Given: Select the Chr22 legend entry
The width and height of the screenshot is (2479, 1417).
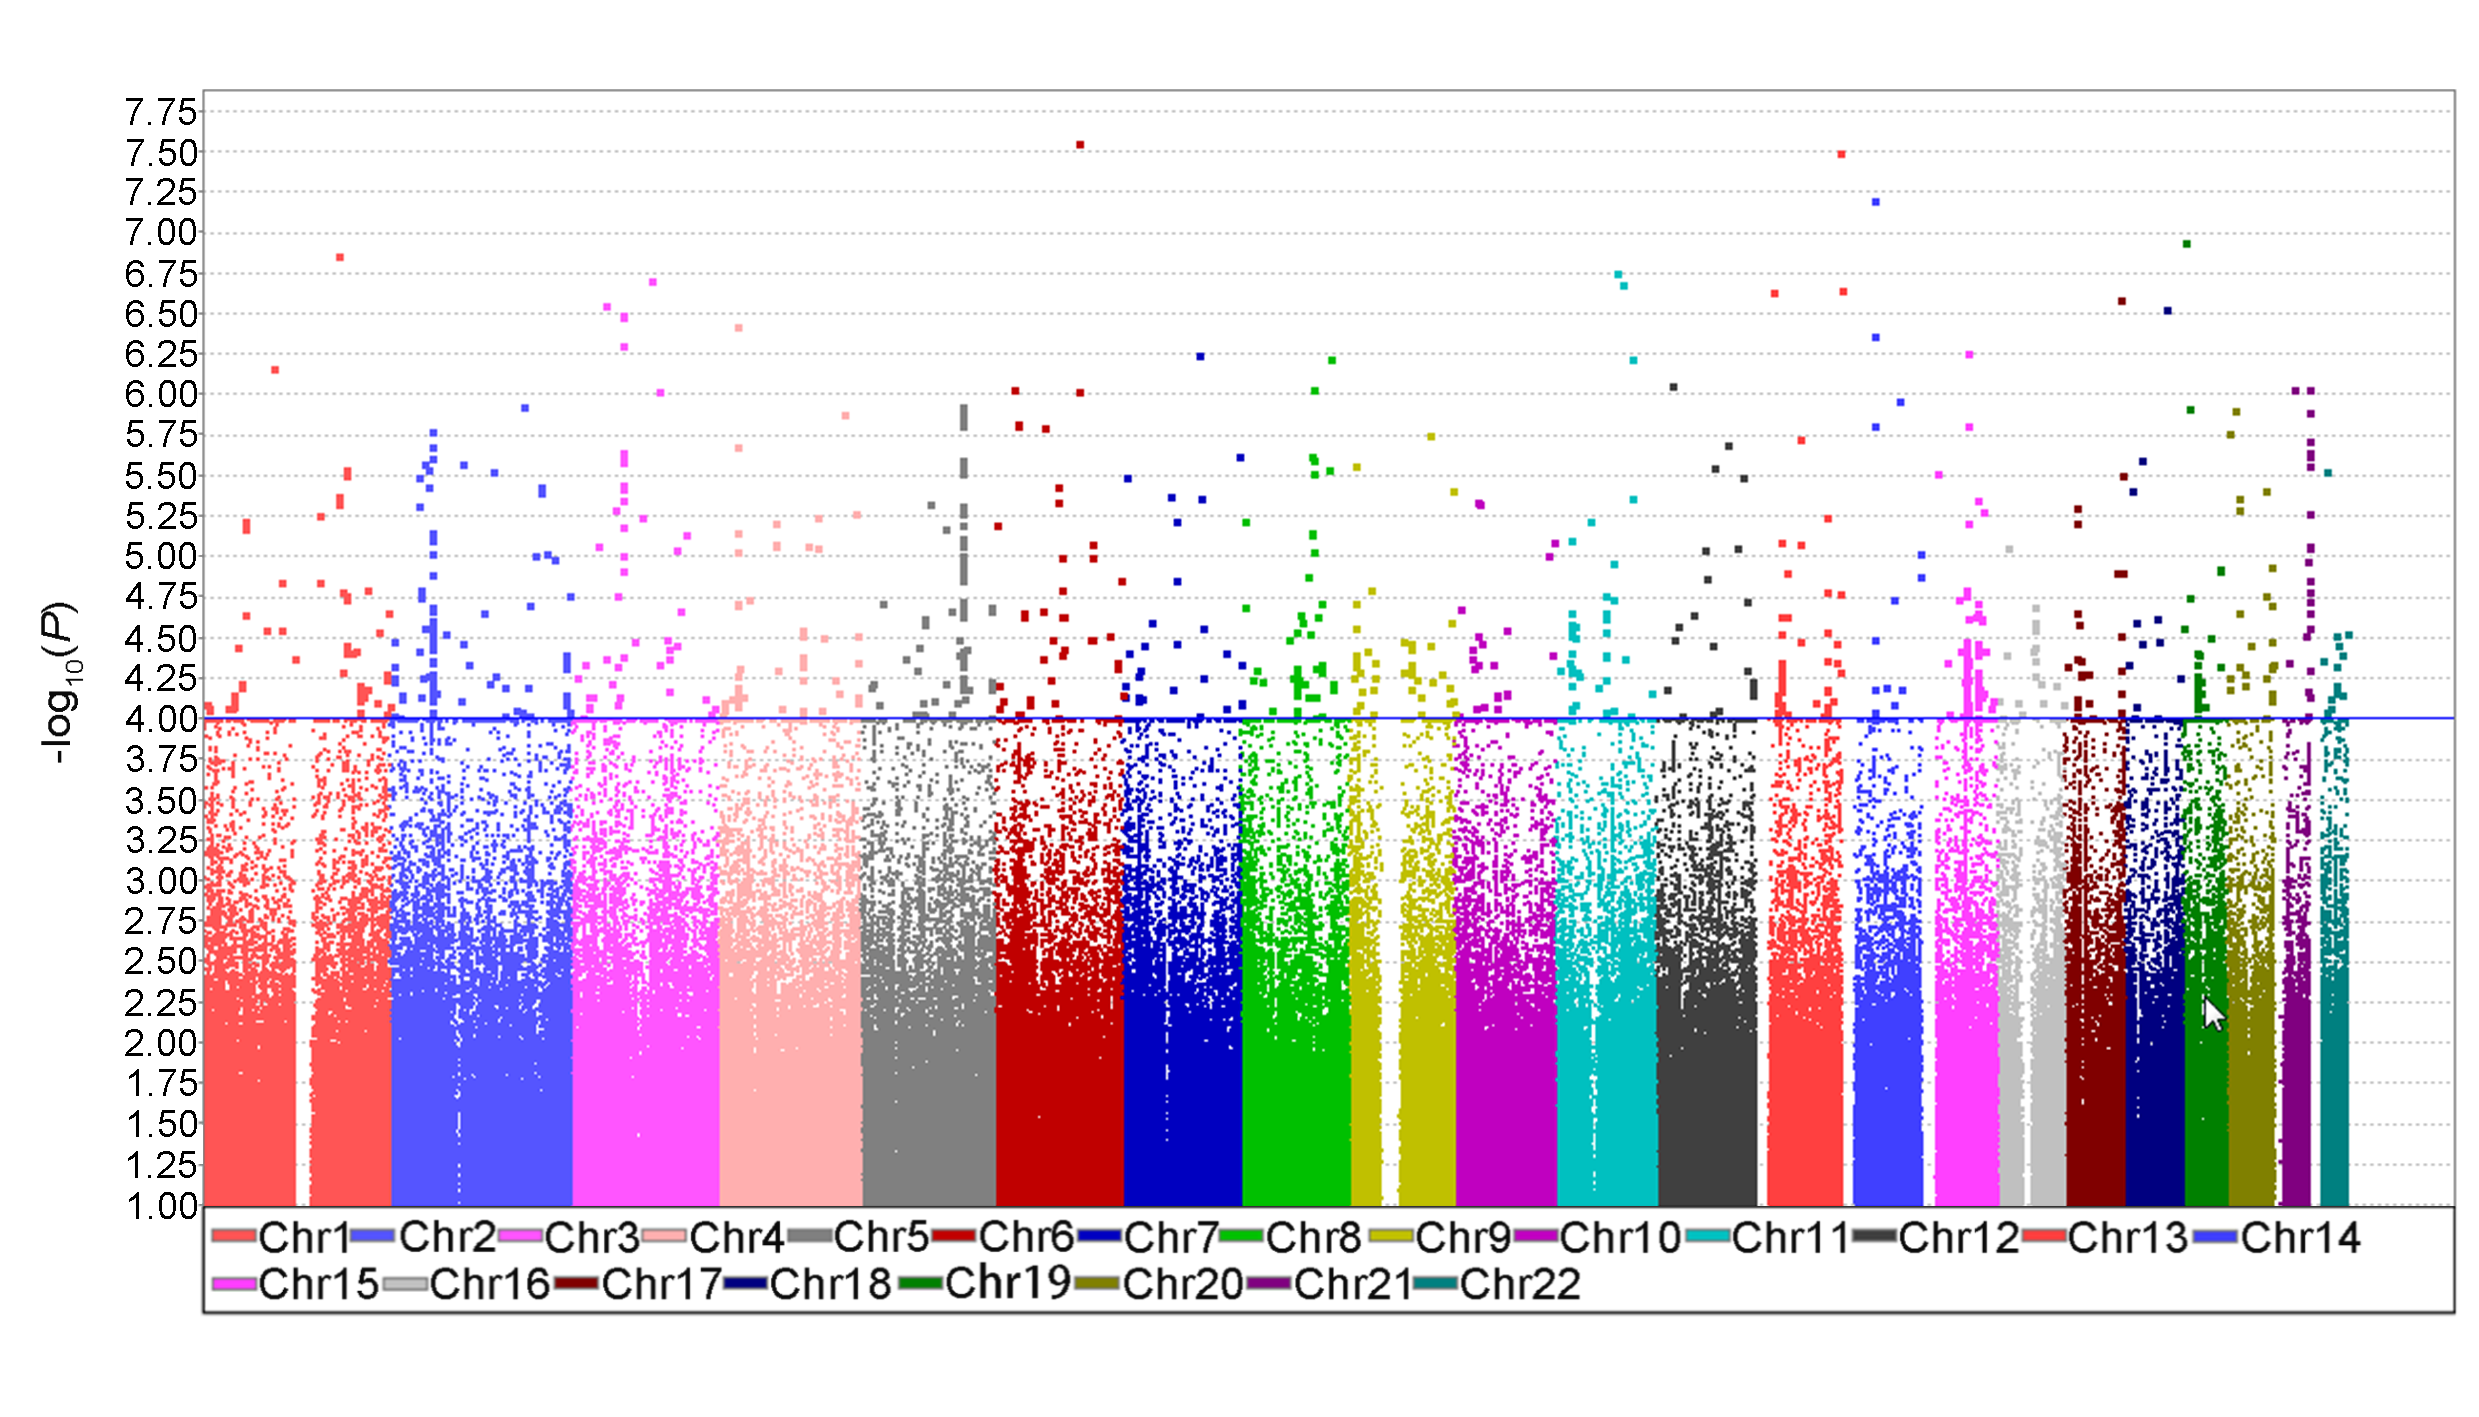Looking at the screenshot, I should [1519, 1284].
